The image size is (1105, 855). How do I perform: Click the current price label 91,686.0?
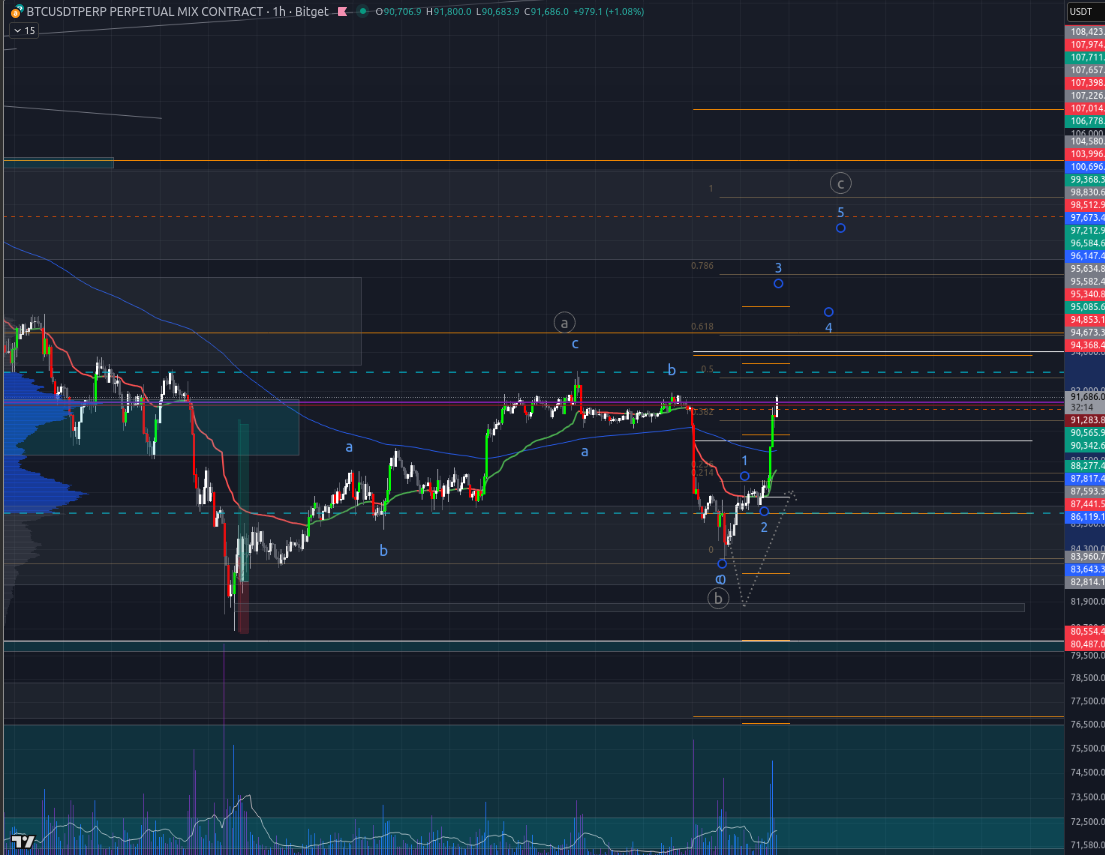point(1085,396)
